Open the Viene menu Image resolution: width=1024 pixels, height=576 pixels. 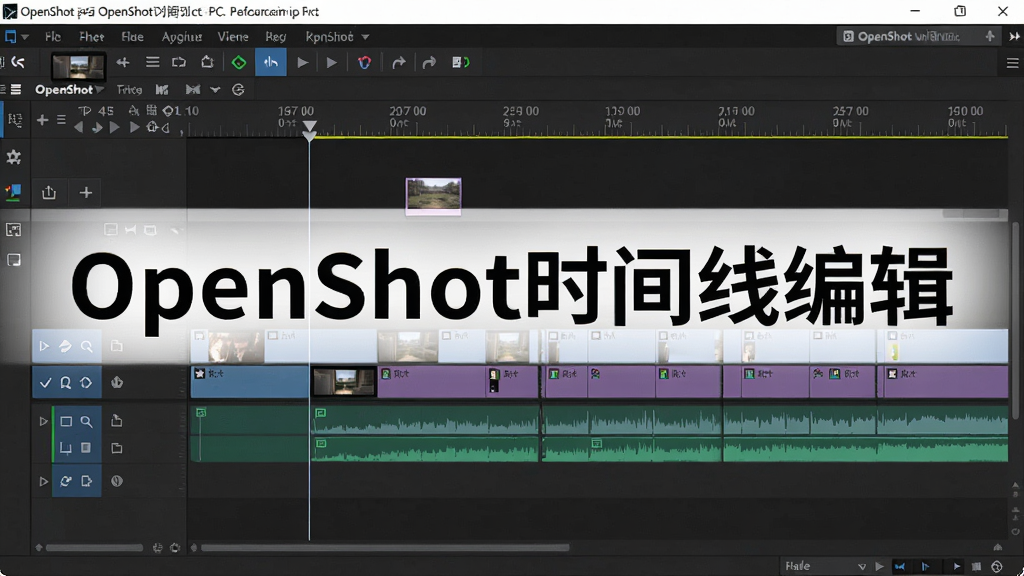tap(232, 37)
